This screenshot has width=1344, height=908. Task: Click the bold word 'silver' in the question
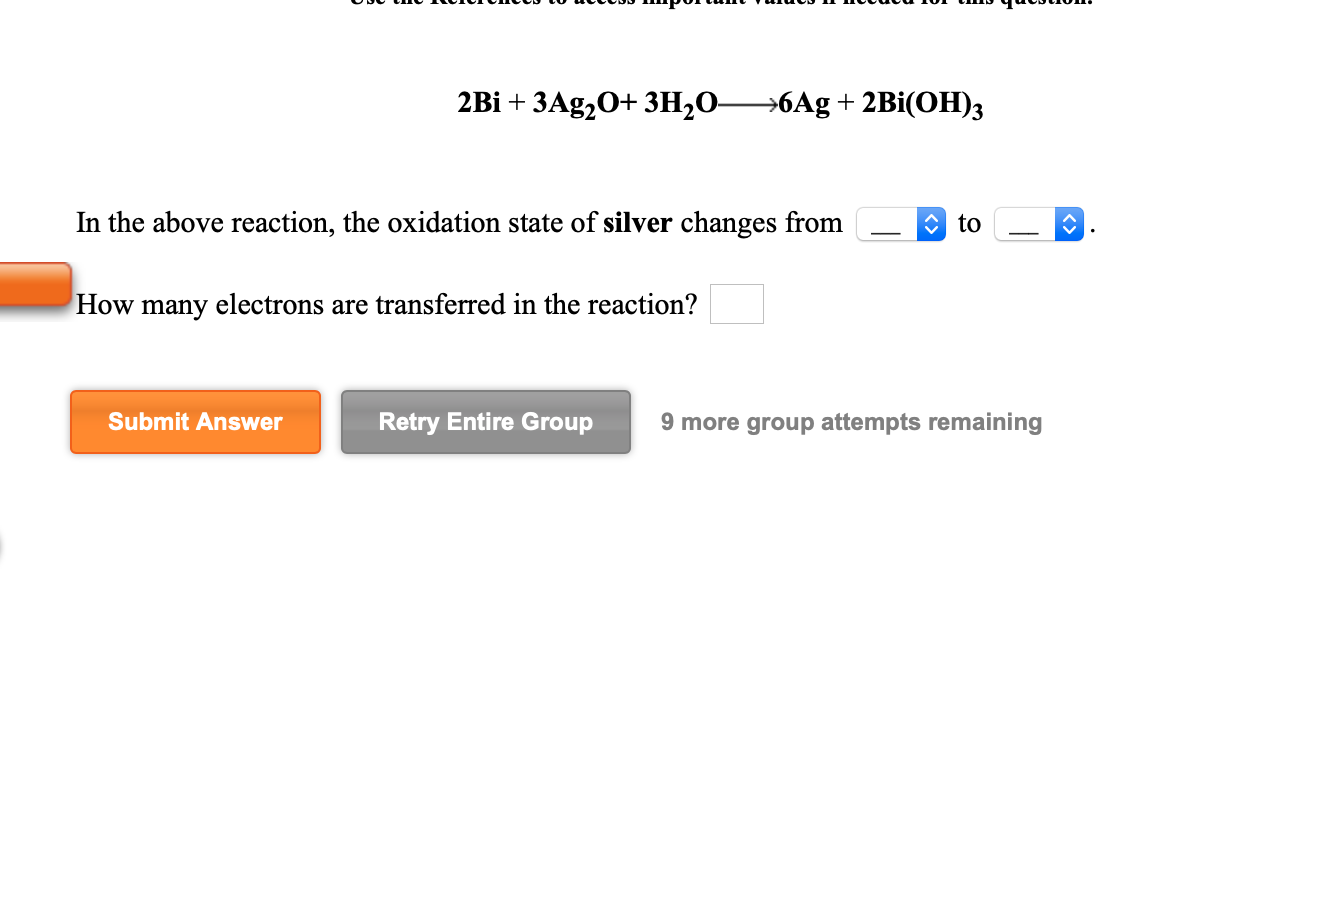coord(637,223)
